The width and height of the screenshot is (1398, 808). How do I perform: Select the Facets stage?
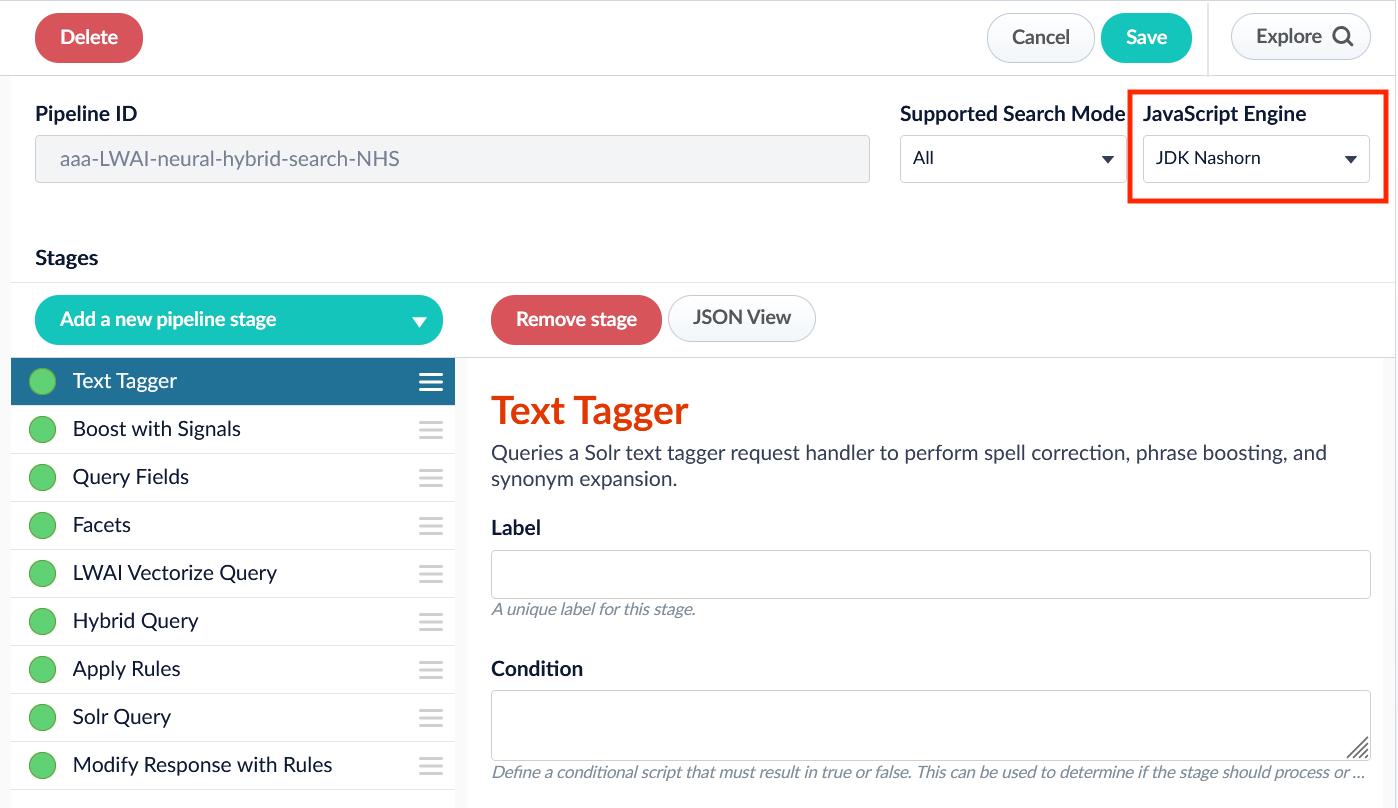pyautogui.click(x=233, y=525)
